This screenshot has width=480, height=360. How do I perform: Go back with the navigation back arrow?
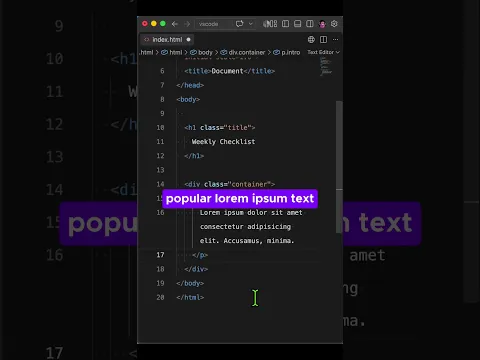pyautogui.click(x=175, y=24)
